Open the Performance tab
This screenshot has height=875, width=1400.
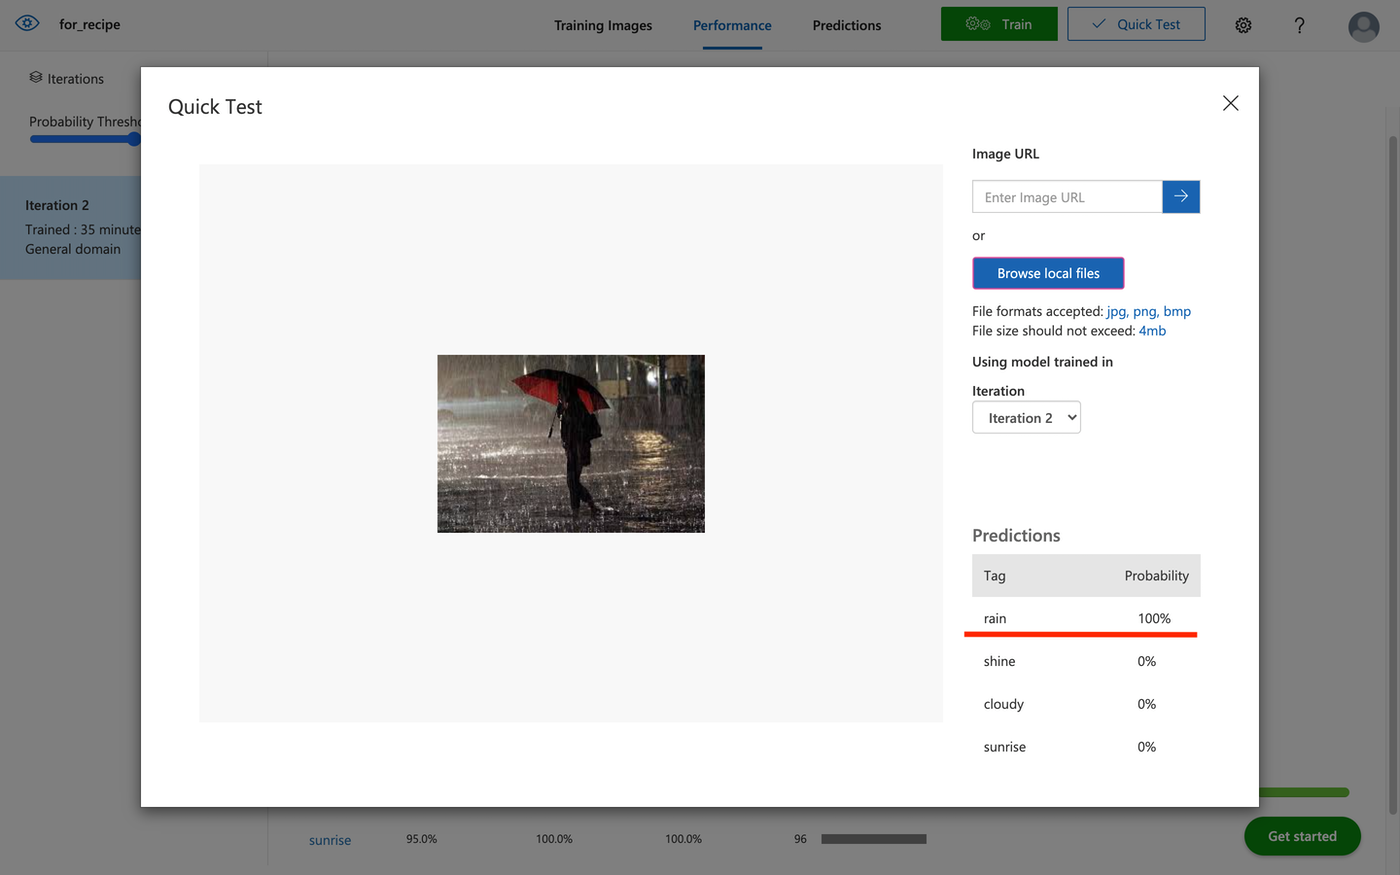point(732,25)
